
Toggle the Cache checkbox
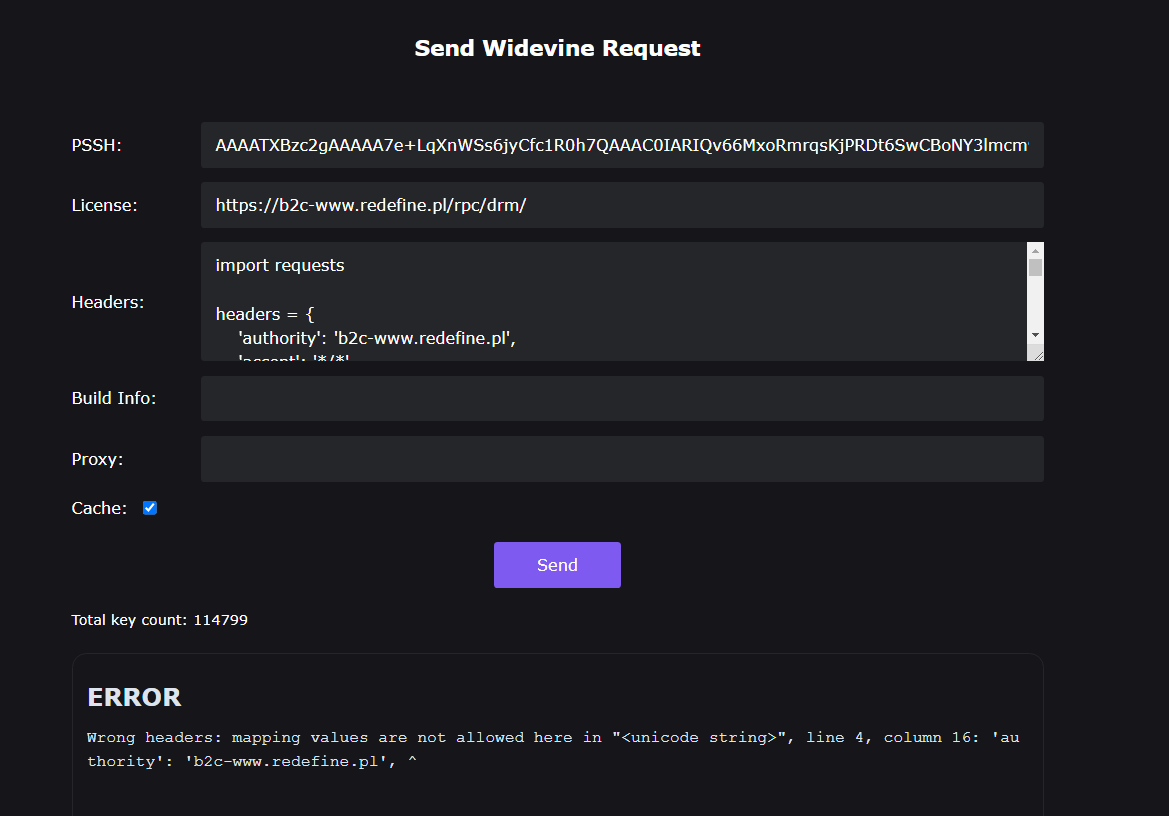pos(150,508)
